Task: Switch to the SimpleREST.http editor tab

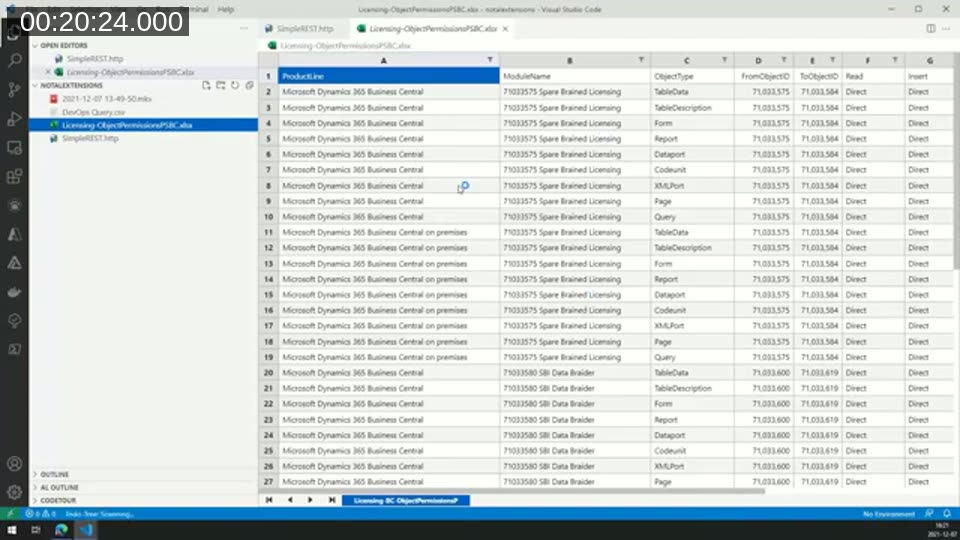Action: pos(304,29)
